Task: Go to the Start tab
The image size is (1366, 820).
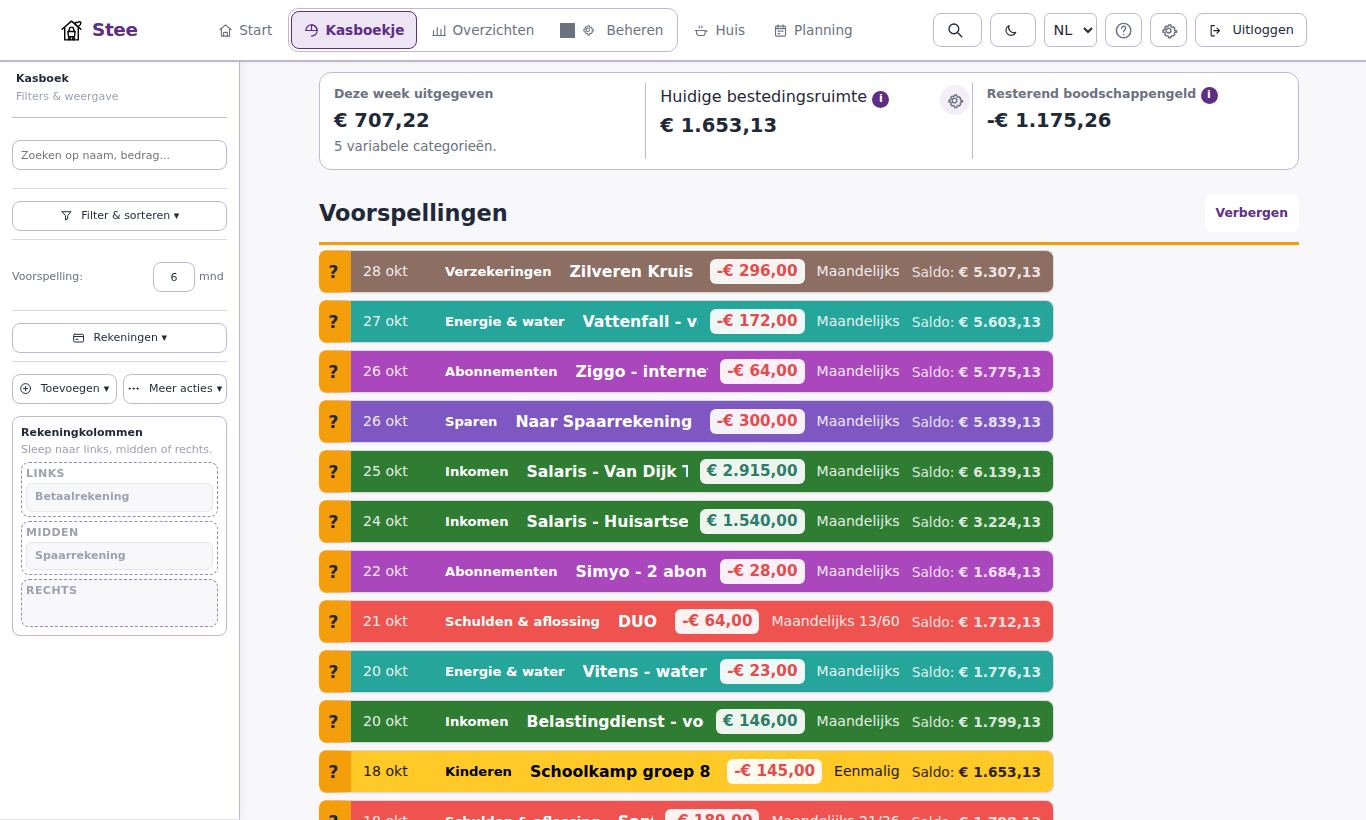Action: [245, 30]
